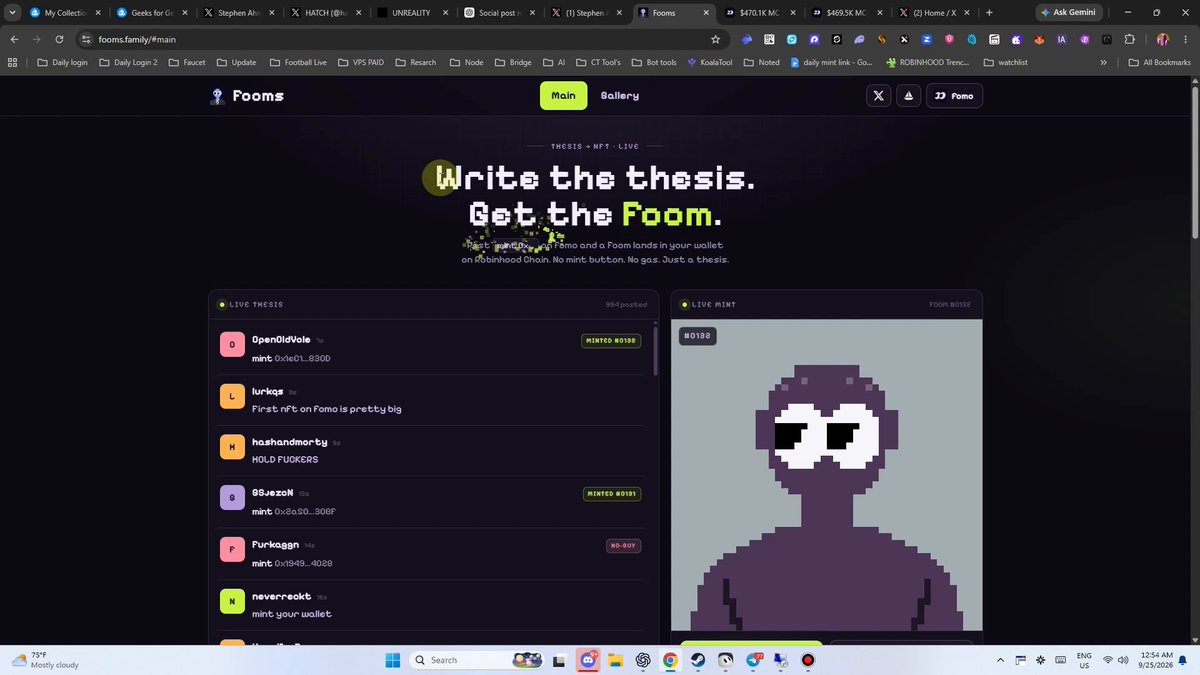Image resolution: width=1200 pixels, height=675 pixels.
Task: Click the F avatar beside Furkaggn
Action: [232, 549]
